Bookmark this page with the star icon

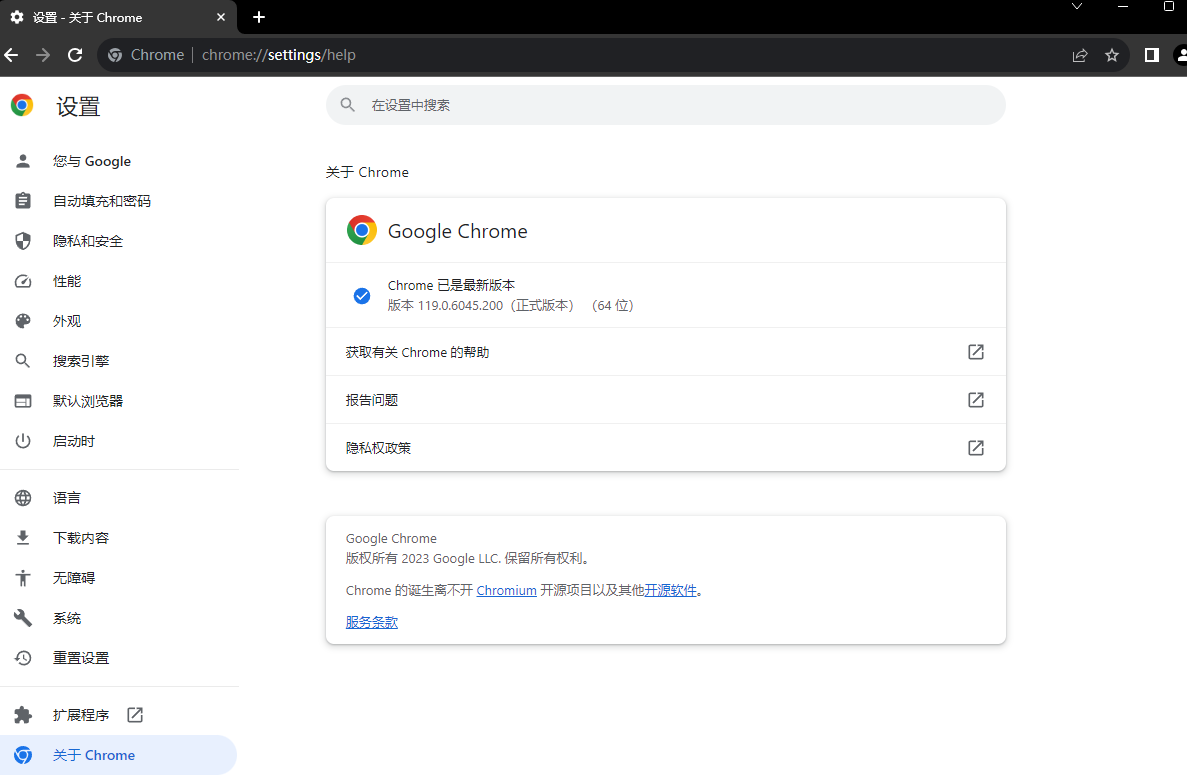click(x=1112, y=55)
